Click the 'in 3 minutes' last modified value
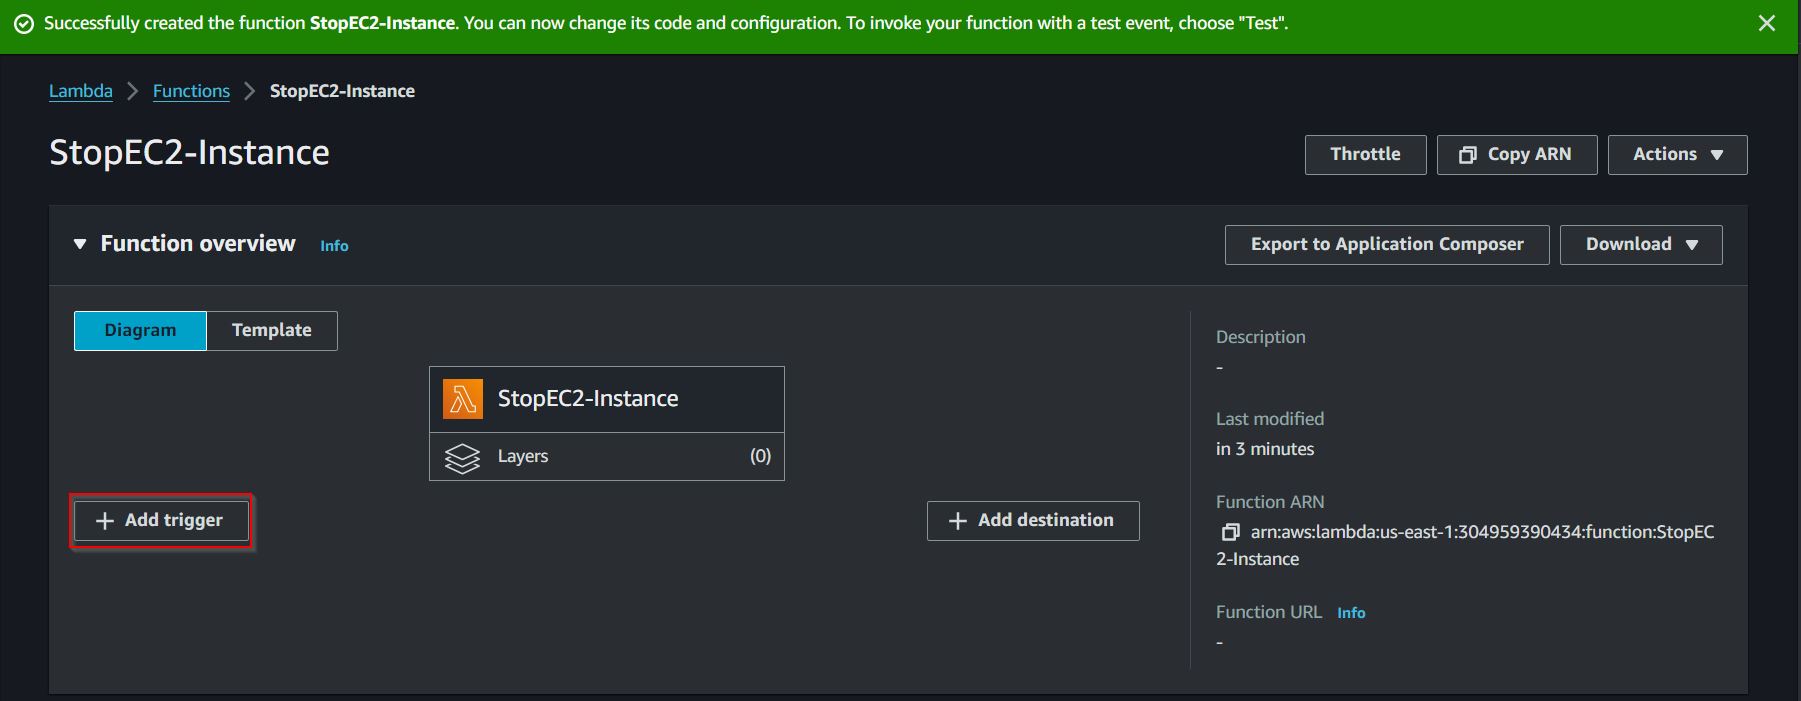 [x=1265, y=450]
